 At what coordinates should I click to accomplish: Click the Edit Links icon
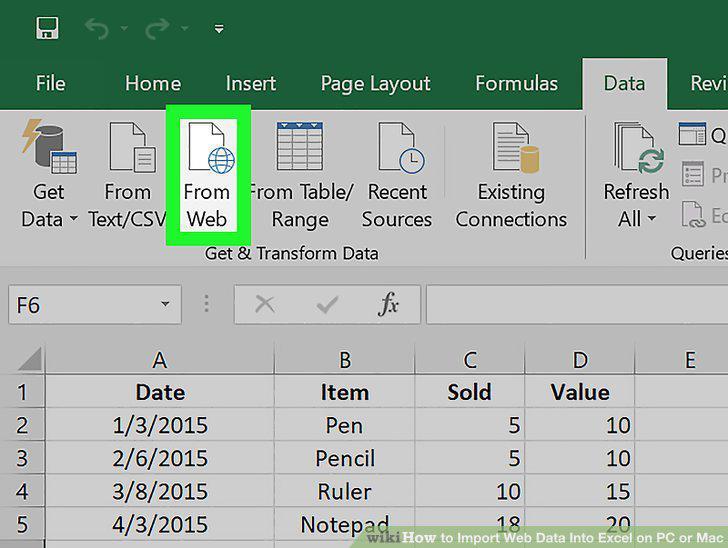[693, 214]
